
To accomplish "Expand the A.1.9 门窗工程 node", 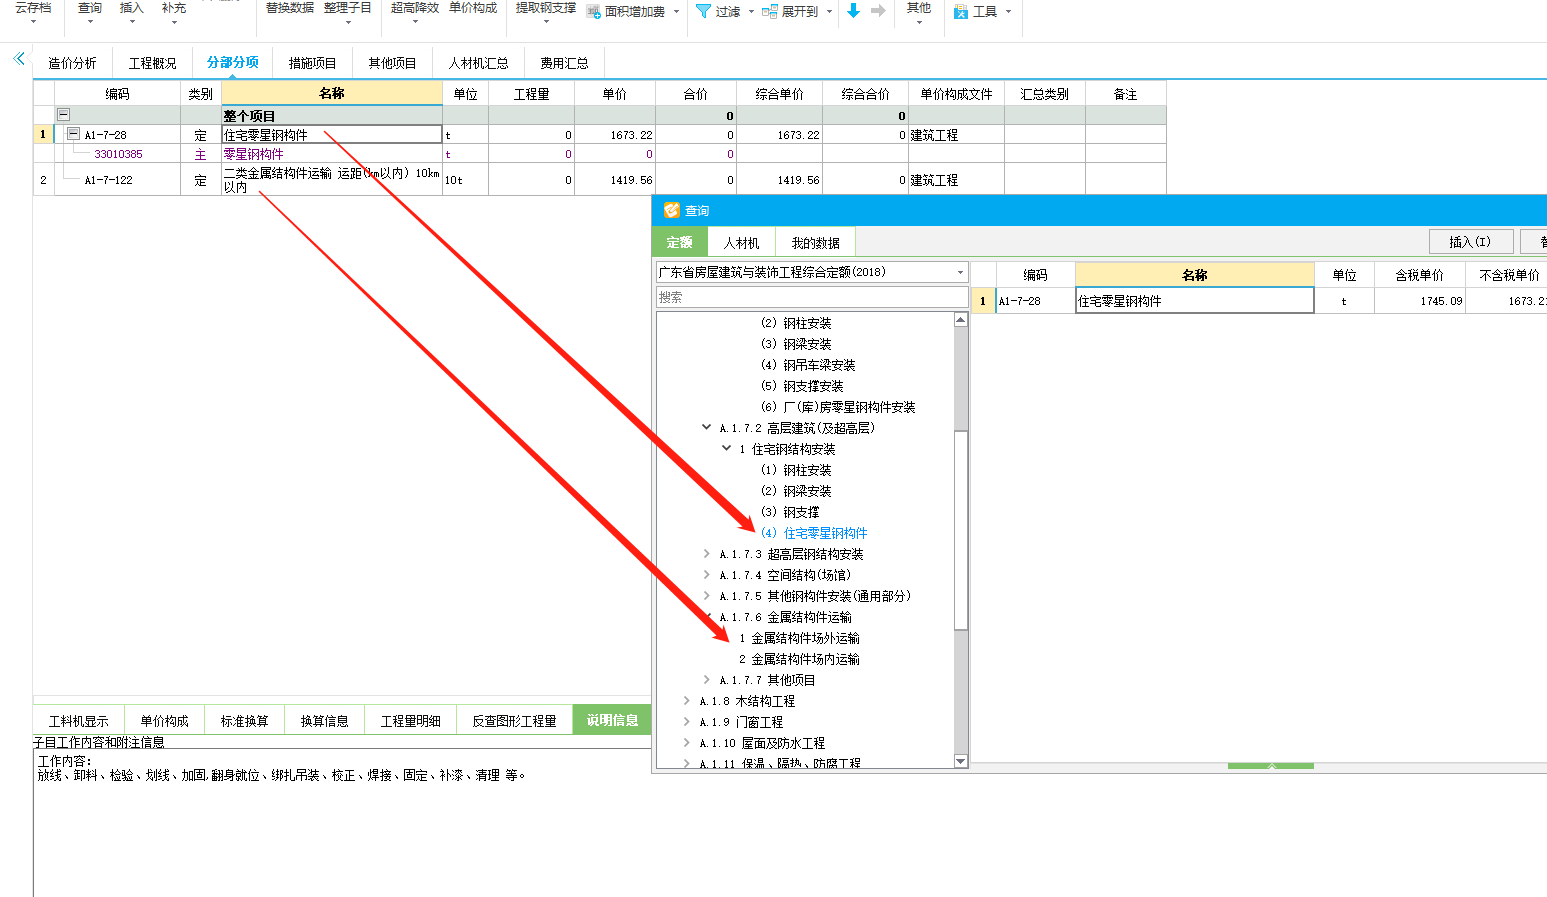I will click(x=687, y=722).
